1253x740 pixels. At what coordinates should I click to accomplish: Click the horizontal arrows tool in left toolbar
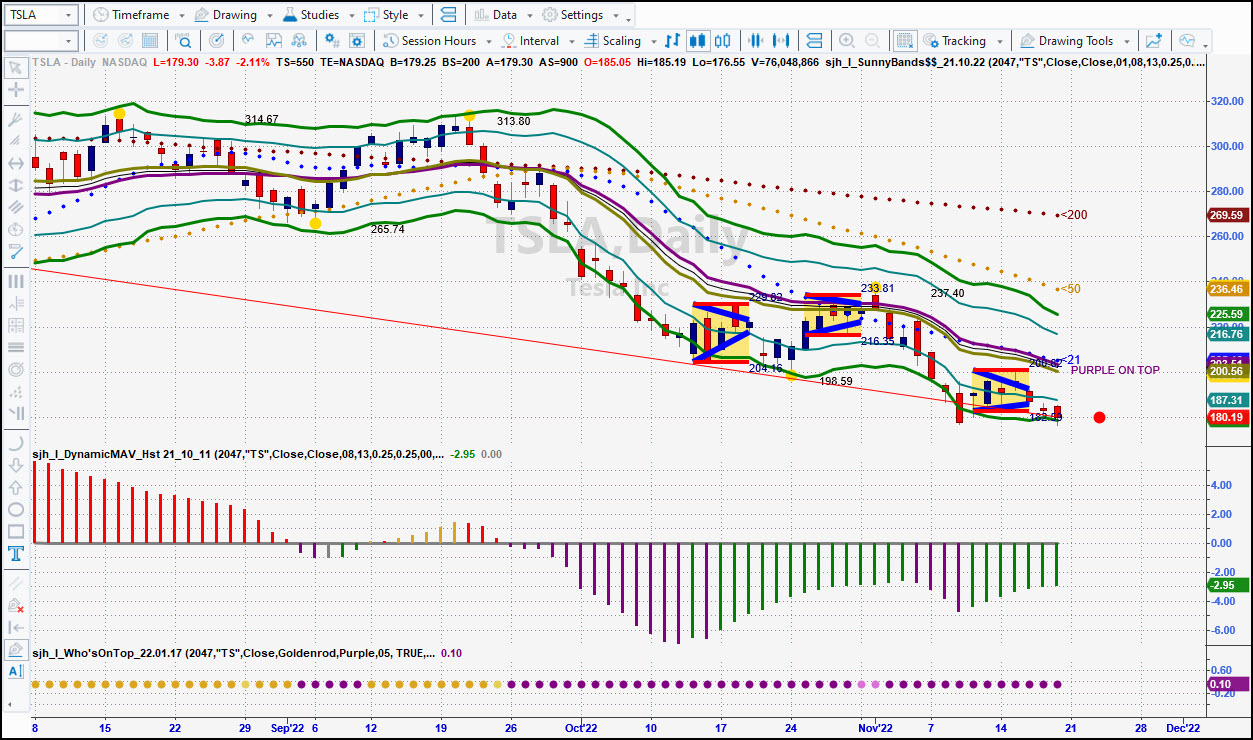(x=15, y=163)
